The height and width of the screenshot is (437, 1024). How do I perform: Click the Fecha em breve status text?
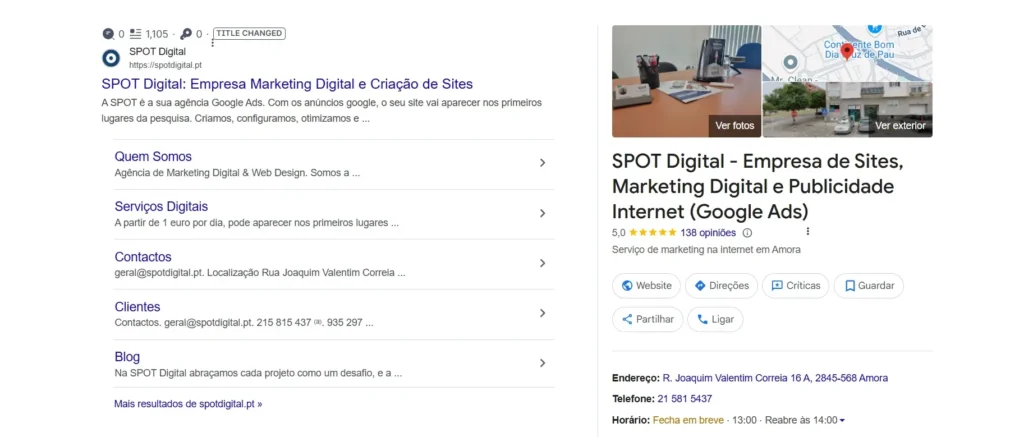[x=688, y=420]
